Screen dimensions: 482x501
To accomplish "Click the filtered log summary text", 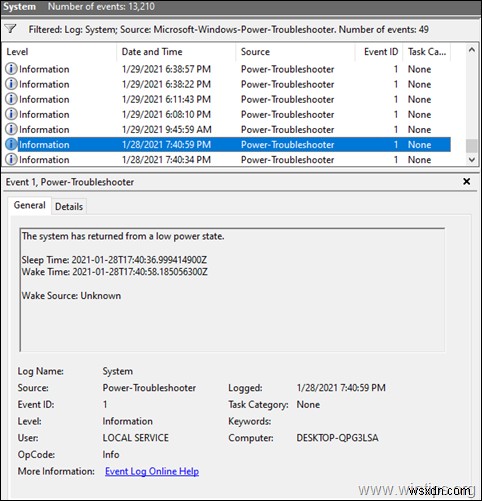I will (x=228, y=29).
